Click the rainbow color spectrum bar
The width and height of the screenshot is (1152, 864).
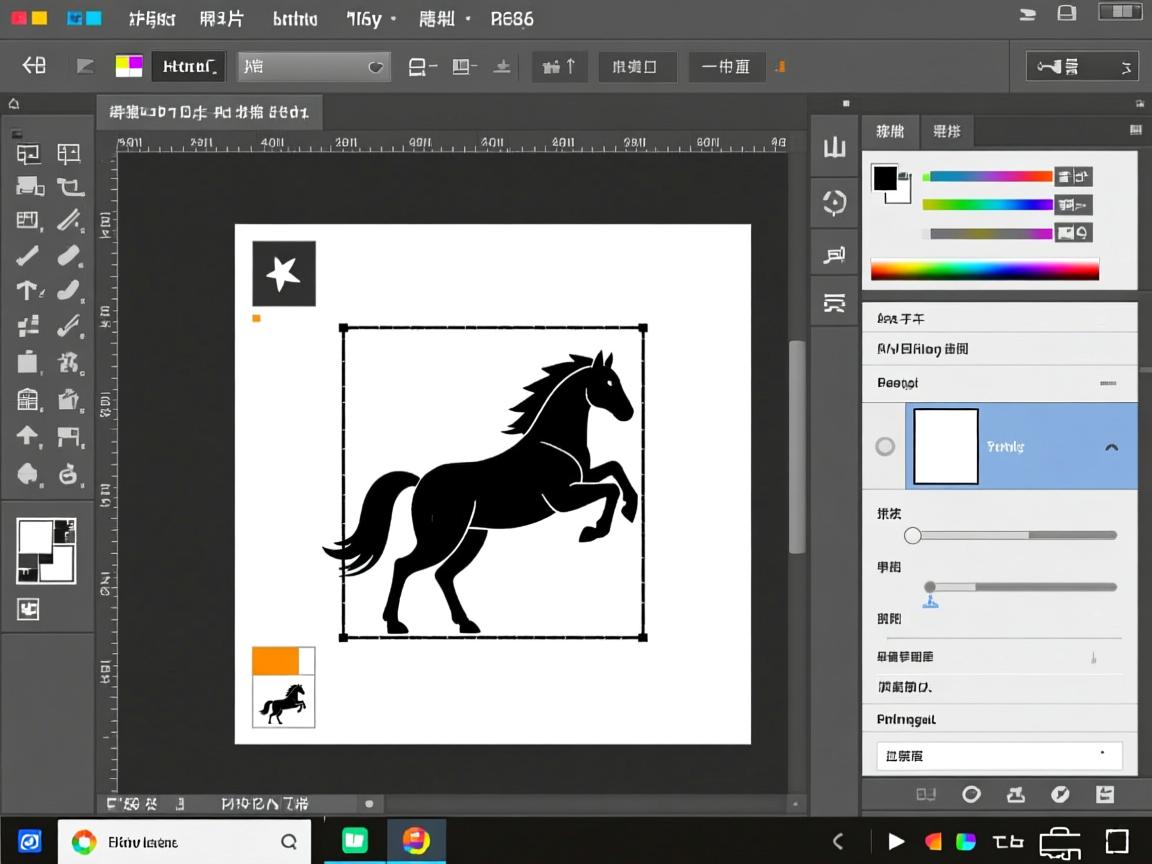[x=984, y=269]
